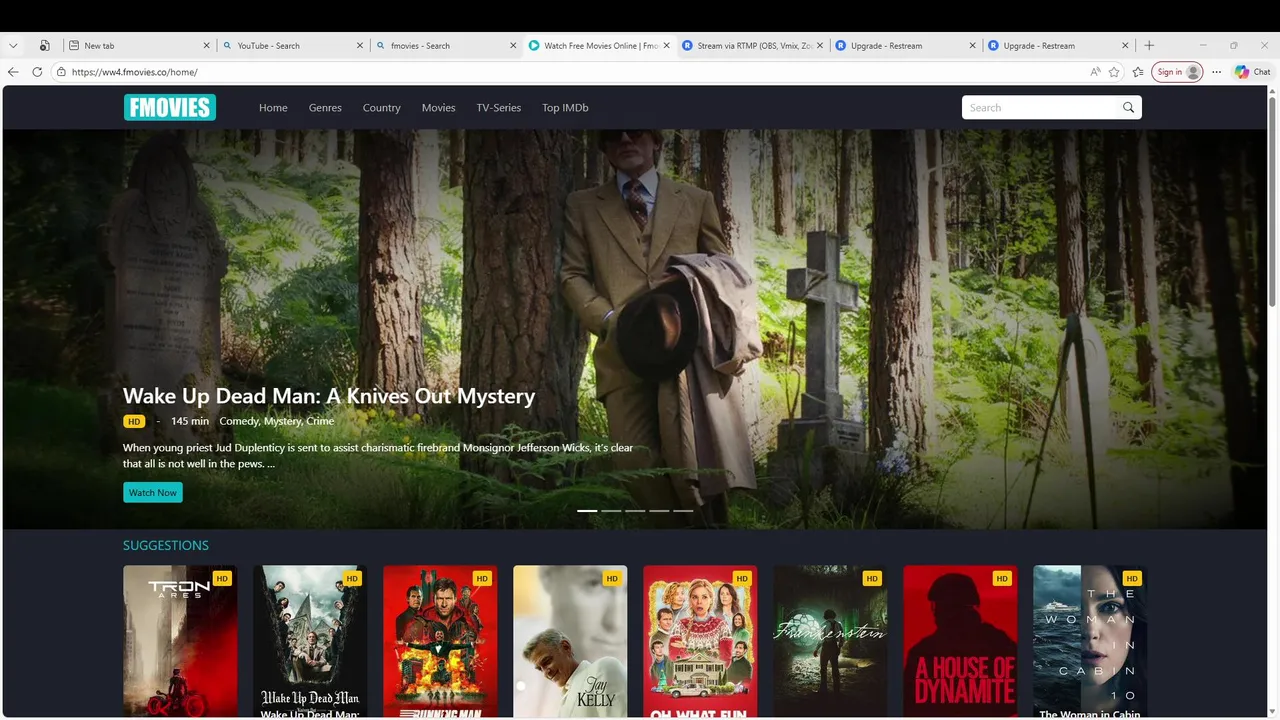1280x720 pixels.
Task: Open Wake Up Dead Man: A Knives Out Mystery title
Action: pyautogui.click(x=329, y=396)
